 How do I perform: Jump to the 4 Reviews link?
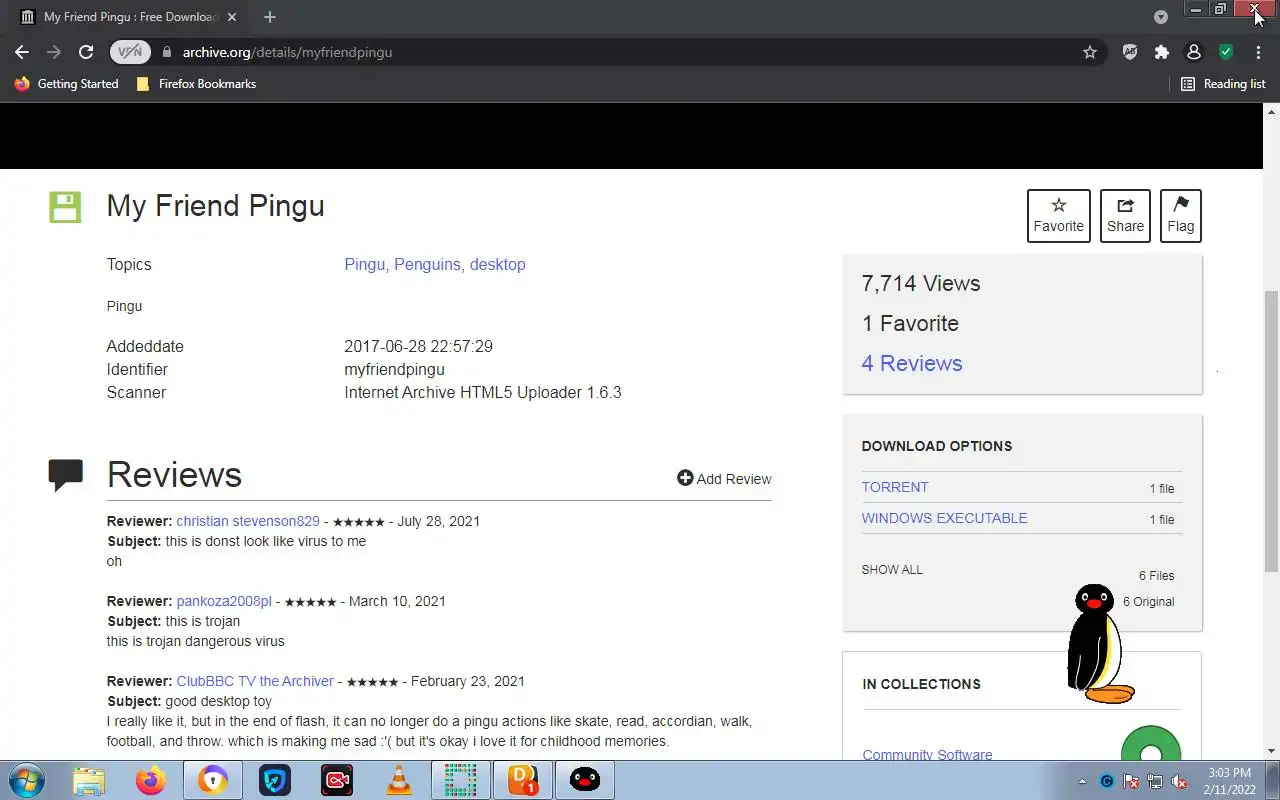(912, 363)
